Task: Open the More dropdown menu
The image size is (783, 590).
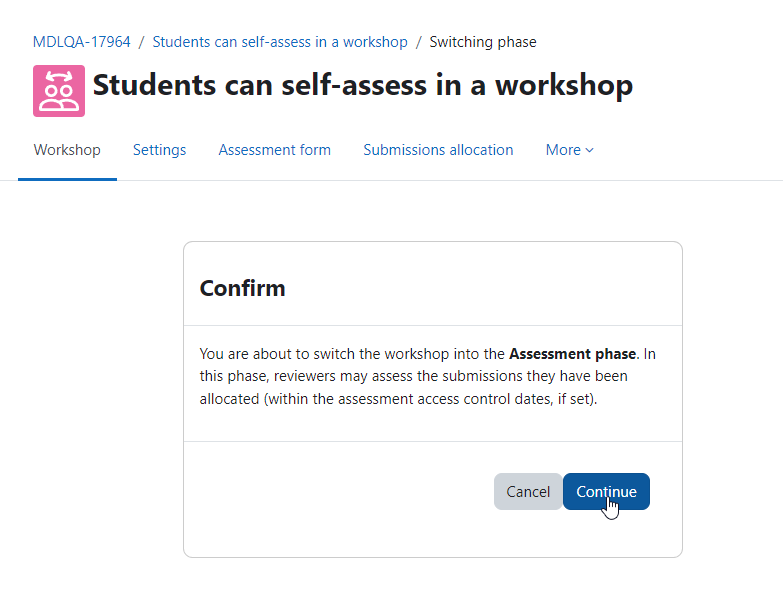Action: [569, 150]
